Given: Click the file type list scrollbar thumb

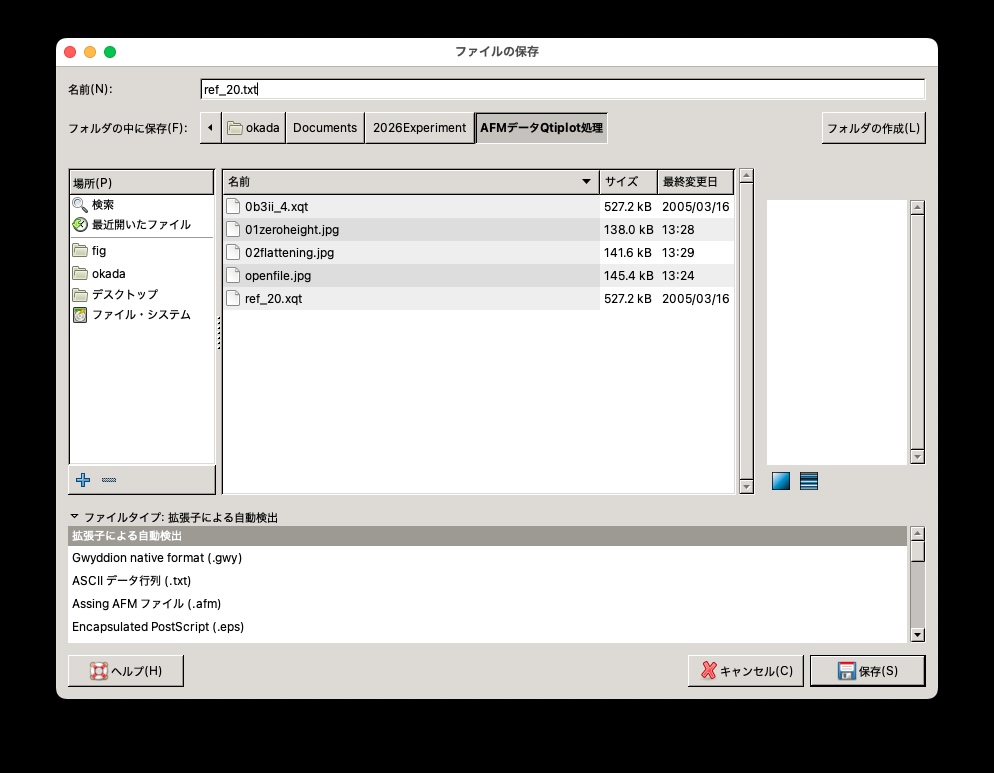Looking at the screenshot, I should 917,551.
